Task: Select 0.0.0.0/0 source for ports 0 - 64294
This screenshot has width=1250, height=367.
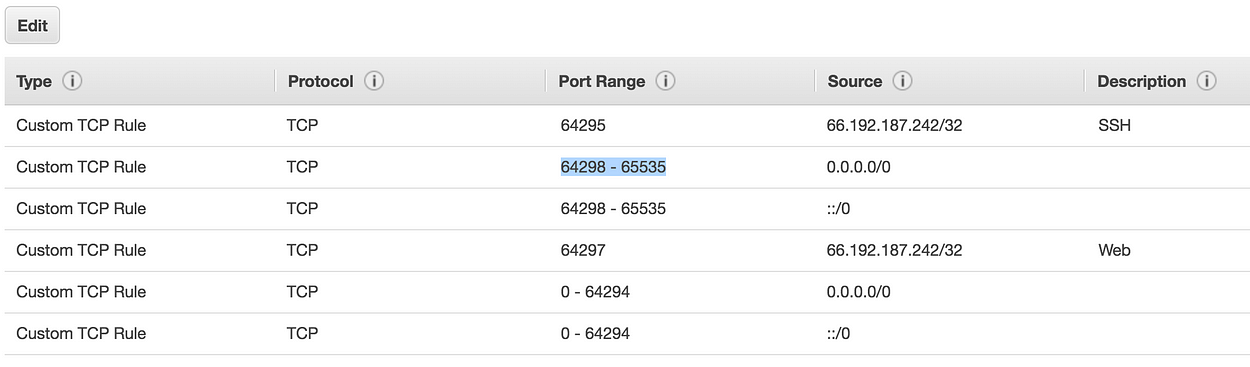Action: (858, 291)
